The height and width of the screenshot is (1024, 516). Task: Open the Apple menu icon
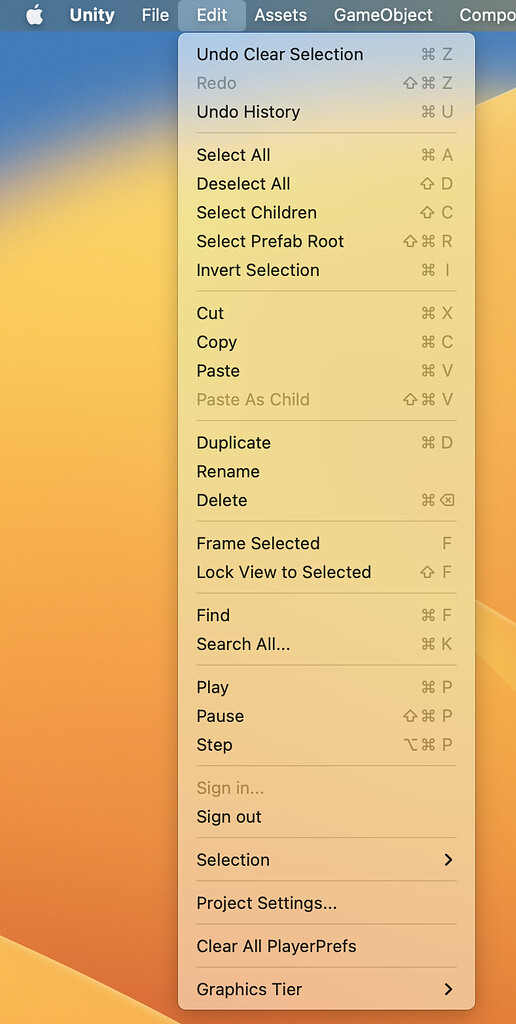pos(35,14)
